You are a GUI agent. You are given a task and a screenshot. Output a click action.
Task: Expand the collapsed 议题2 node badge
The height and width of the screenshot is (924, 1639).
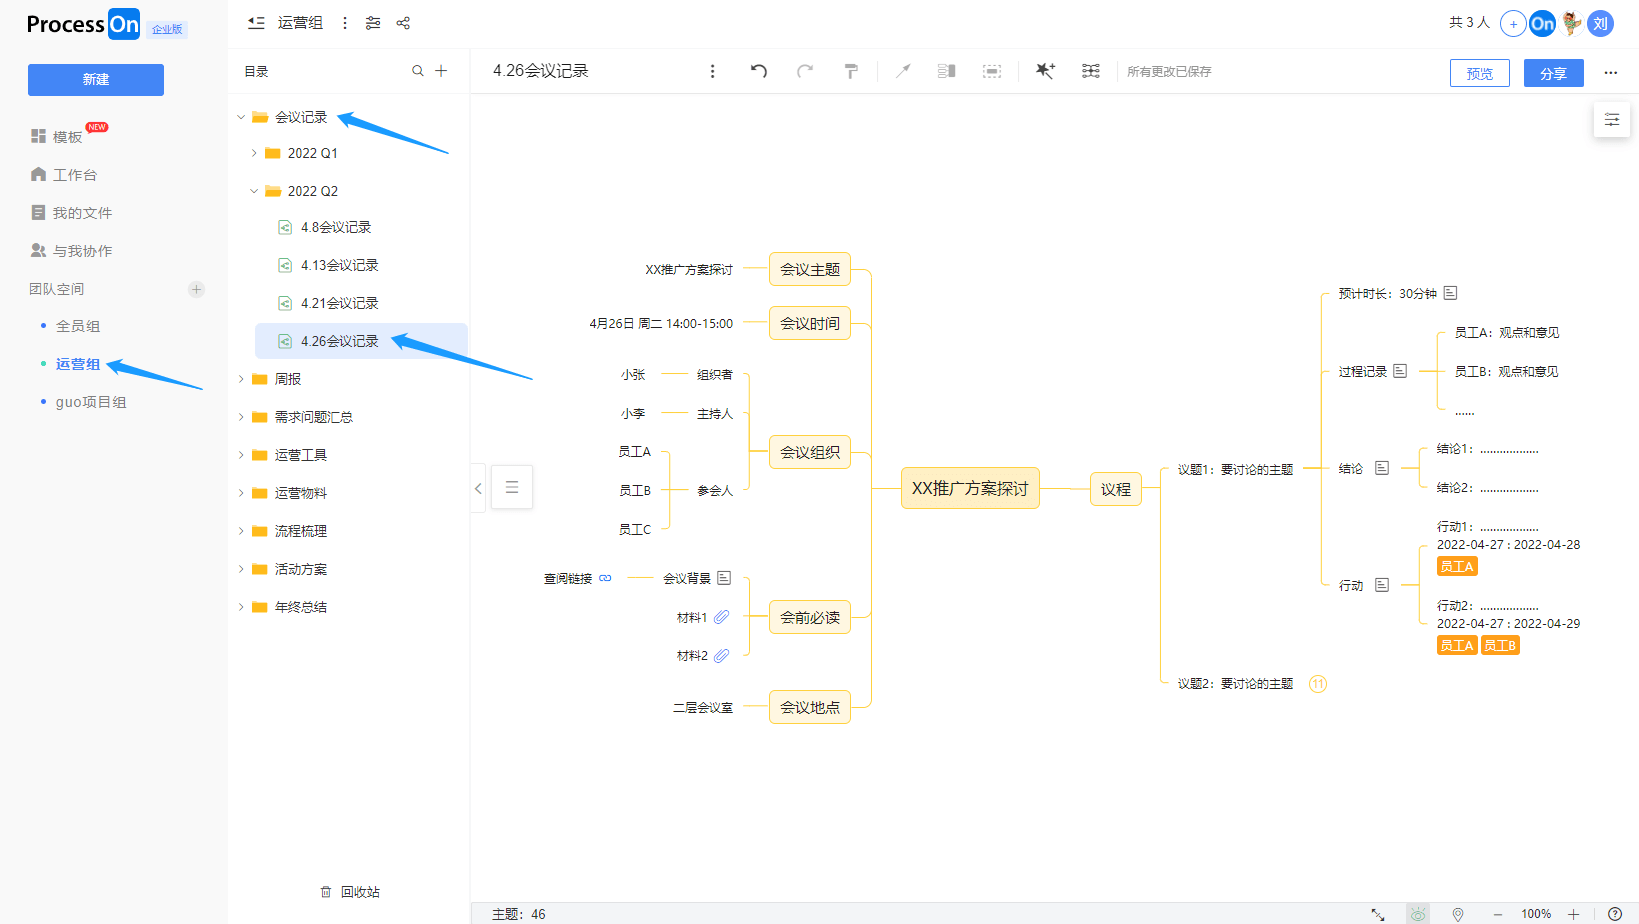1318,684
